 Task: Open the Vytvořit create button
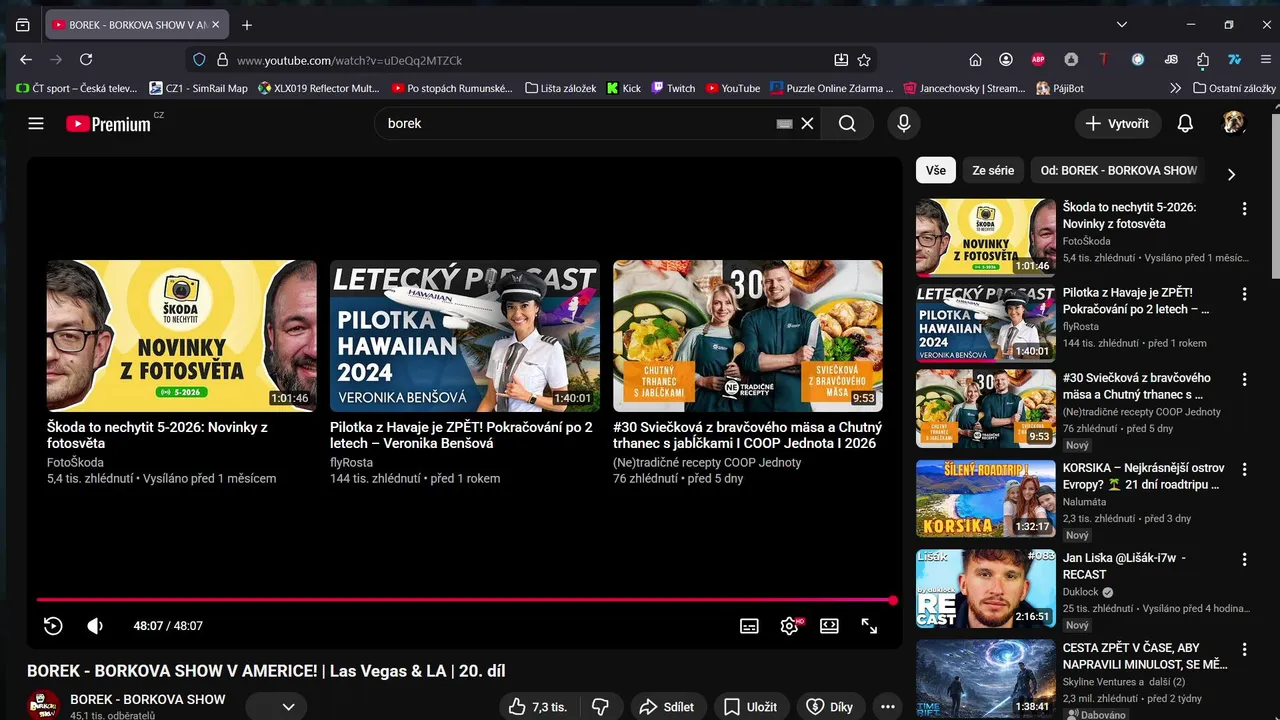click(x=1118, y=124)
